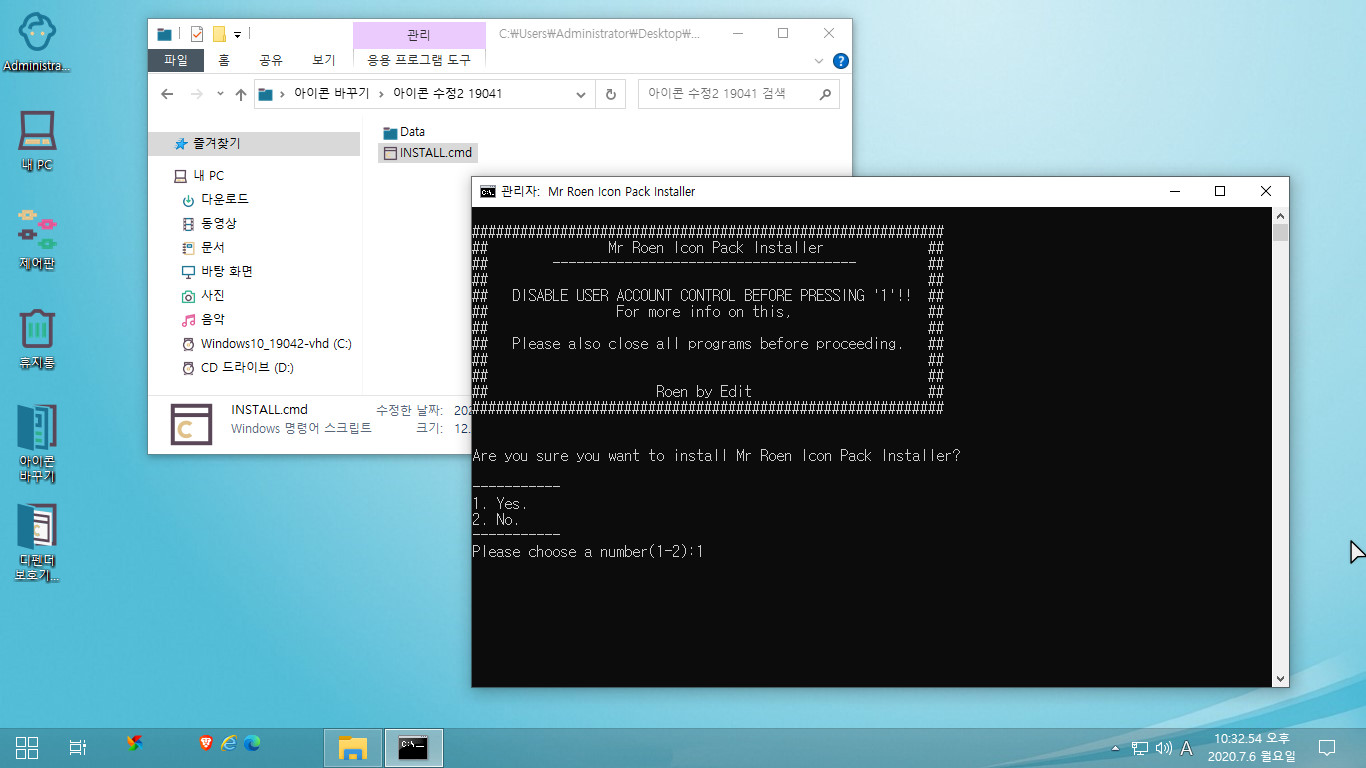The height and width of the screenshot is (768, 1366).
Task: Open the 휴지통 recycle bin desktop icon
Action: [37, 338]
